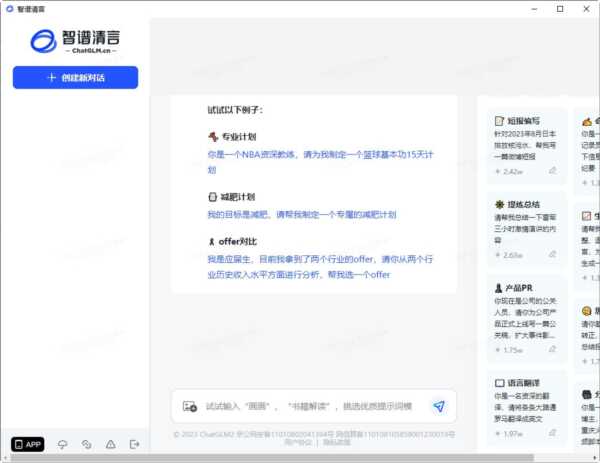
Task: Click the 创建新对话 button
Action: pyautogui.click(x=75, y=77)
